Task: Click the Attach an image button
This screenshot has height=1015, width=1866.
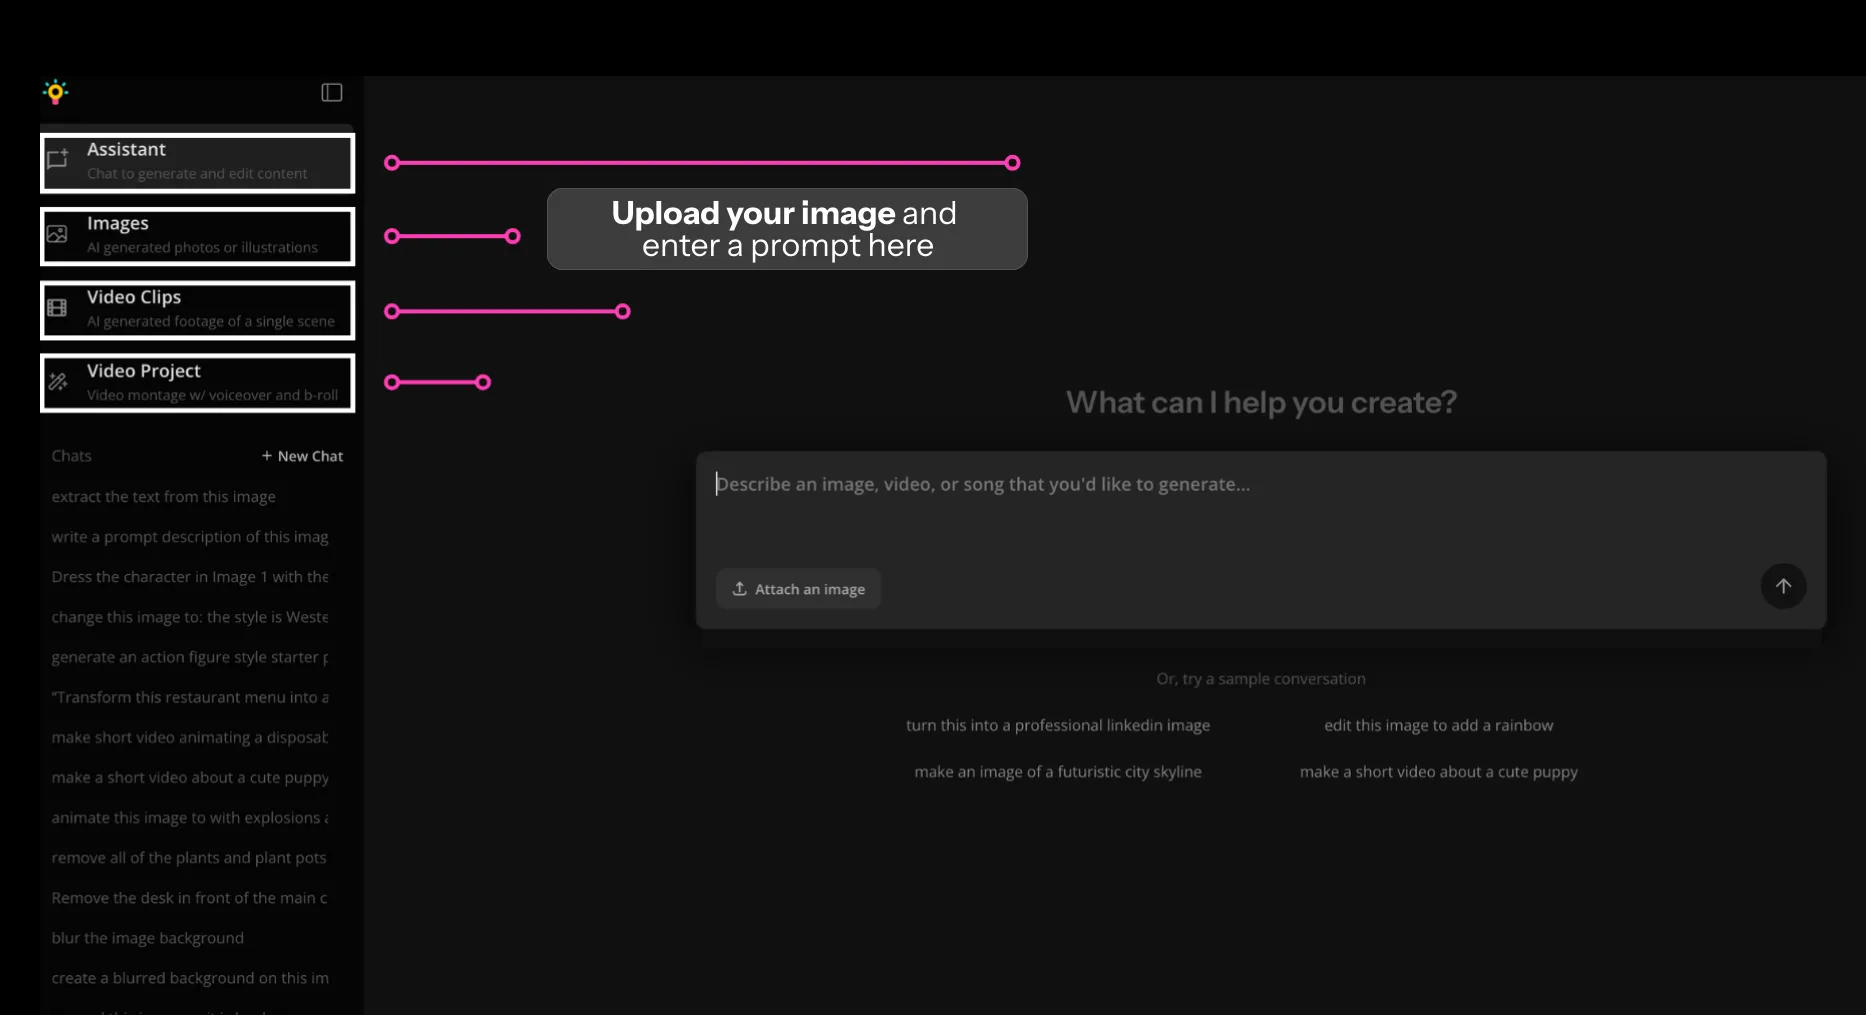Action: click(x=798, y=589)
